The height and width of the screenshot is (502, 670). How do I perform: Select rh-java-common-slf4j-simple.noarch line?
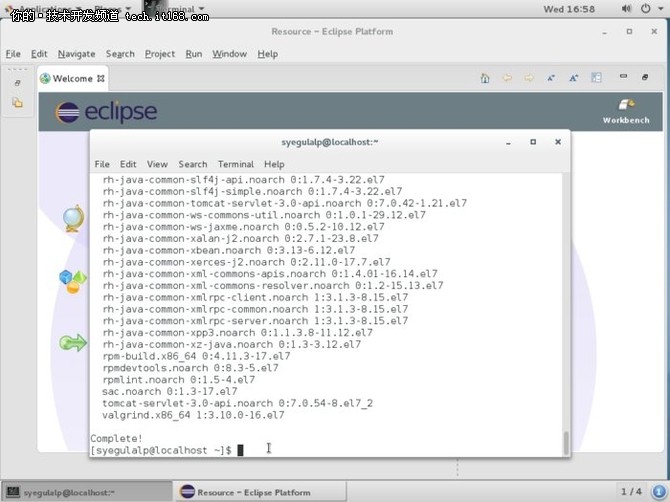point(252,191)
